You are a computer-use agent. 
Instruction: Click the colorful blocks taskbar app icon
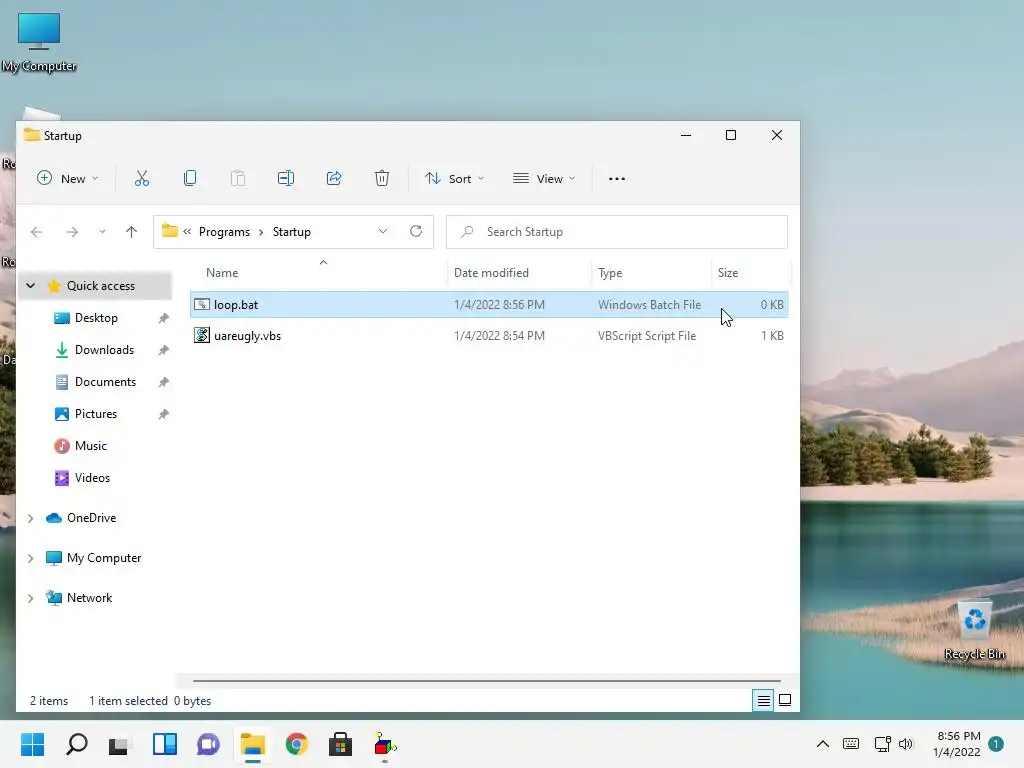tap(385, 744)
